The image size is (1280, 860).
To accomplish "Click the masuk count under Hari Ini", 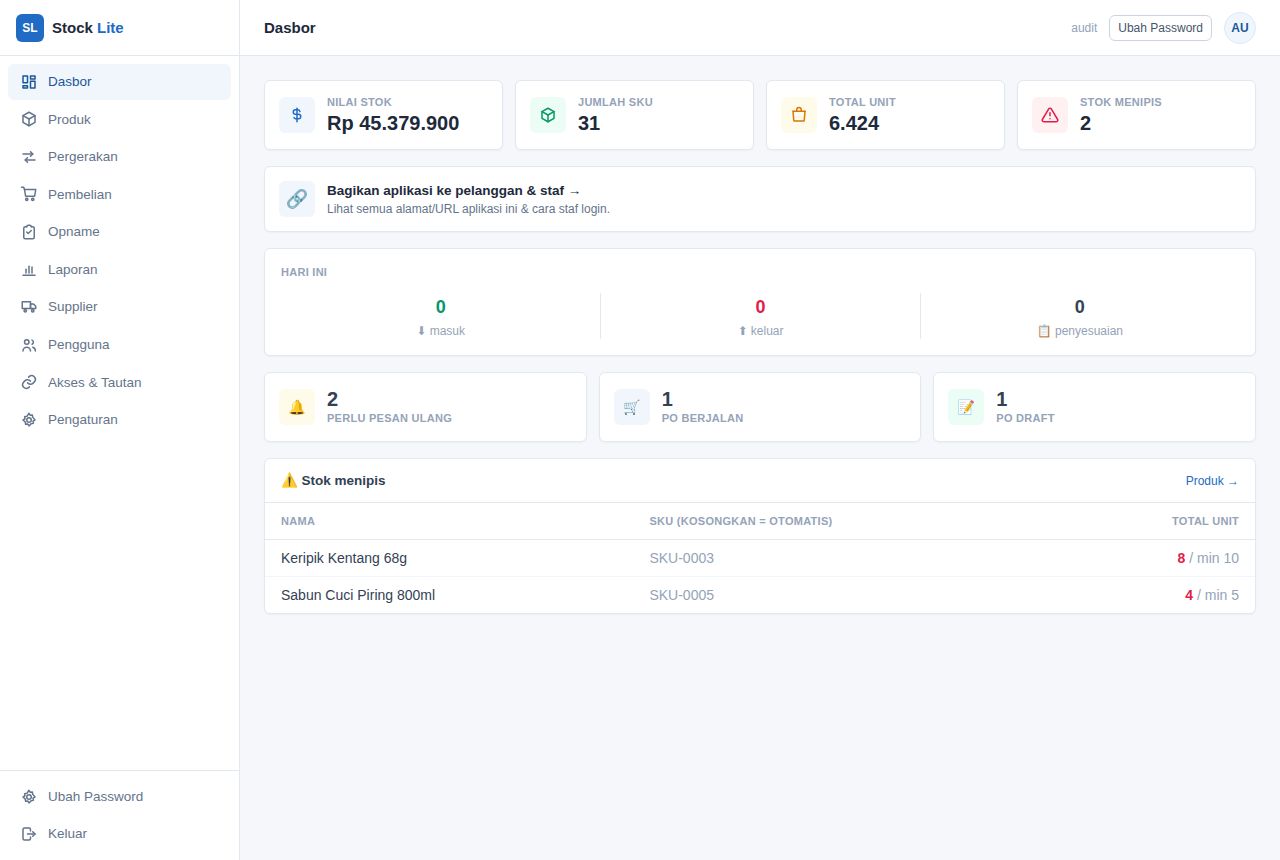I will click(x=441, y=307).
